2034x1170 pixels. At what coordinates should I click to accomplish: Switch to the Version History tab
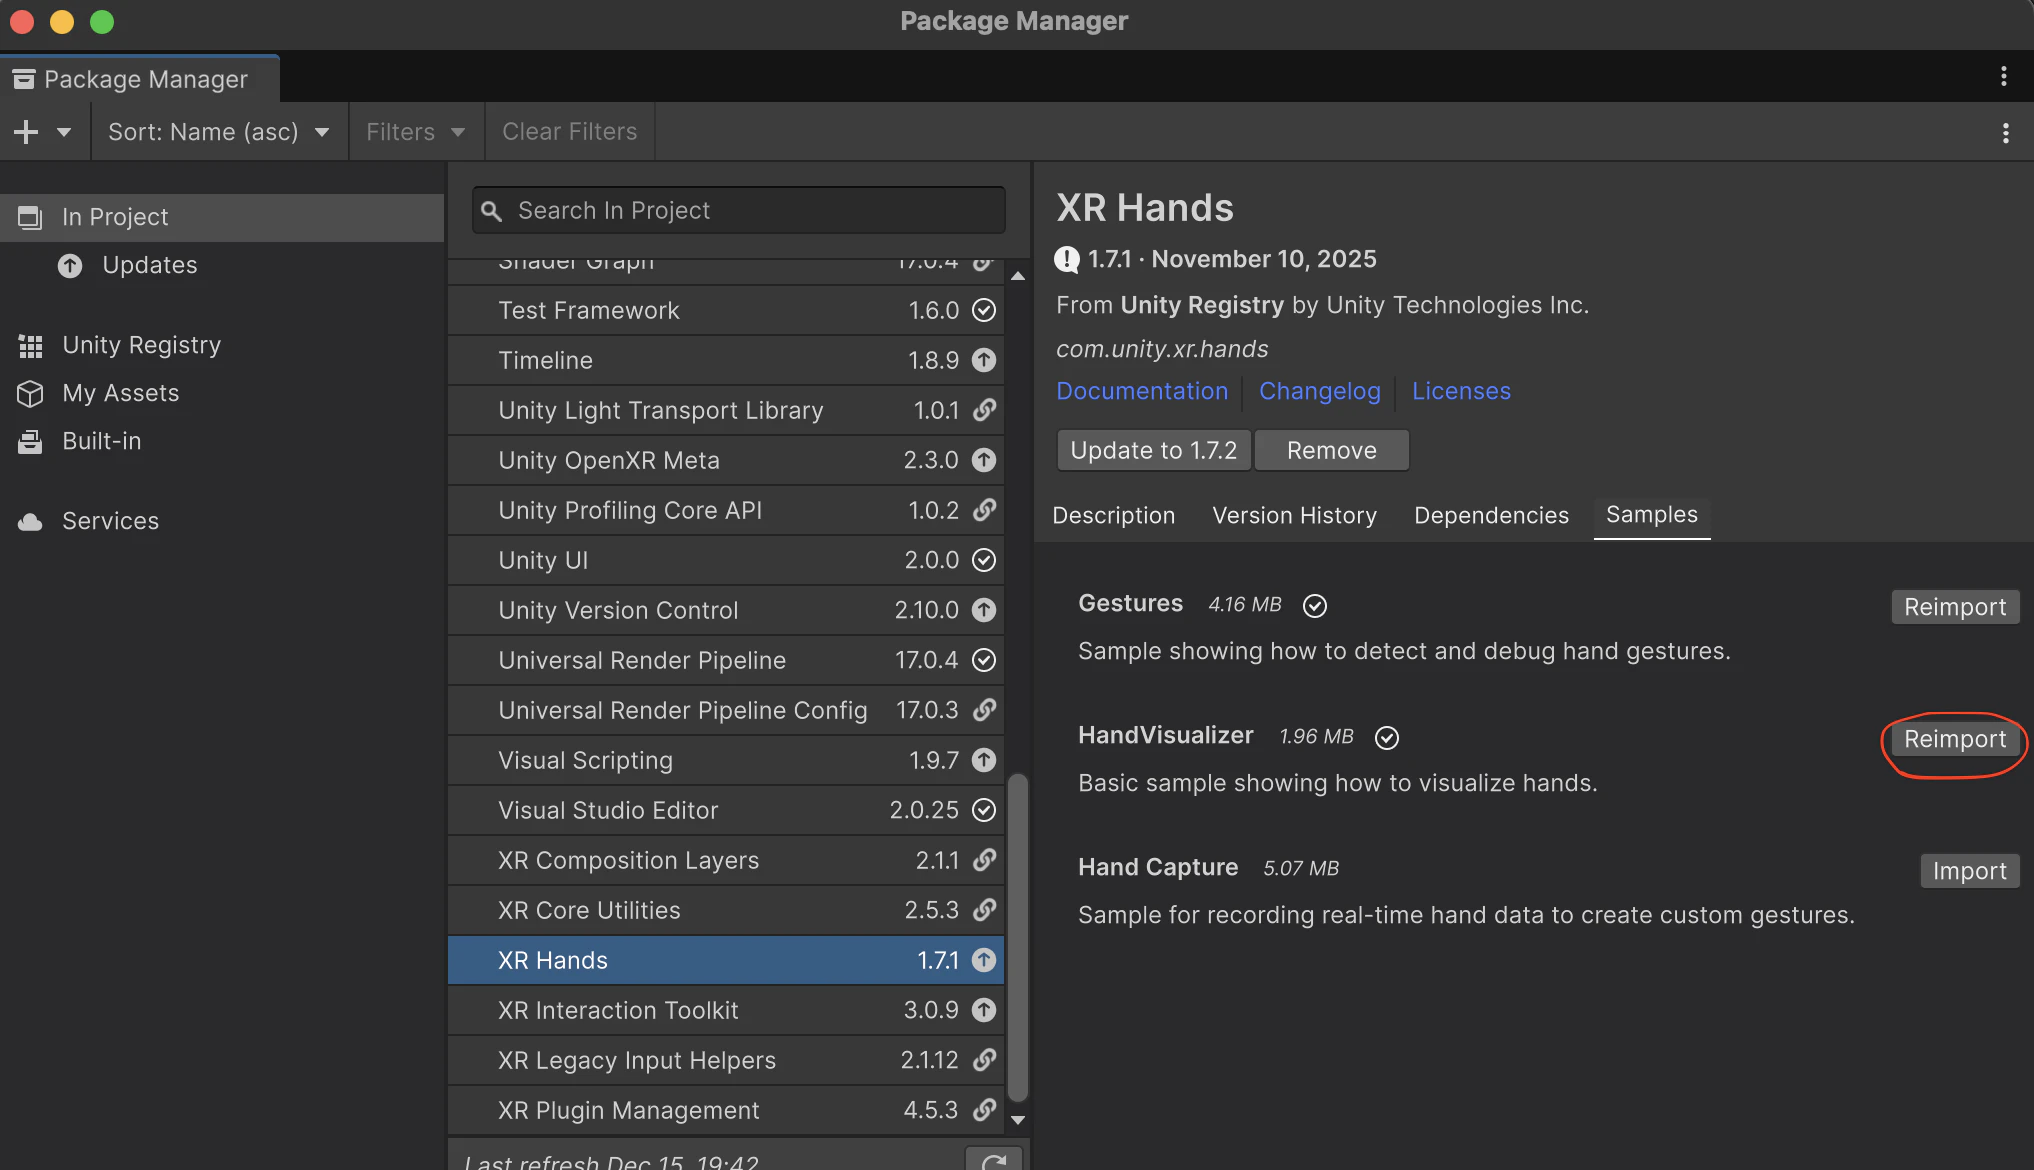pyautogui.click(x=1294, y=515)
